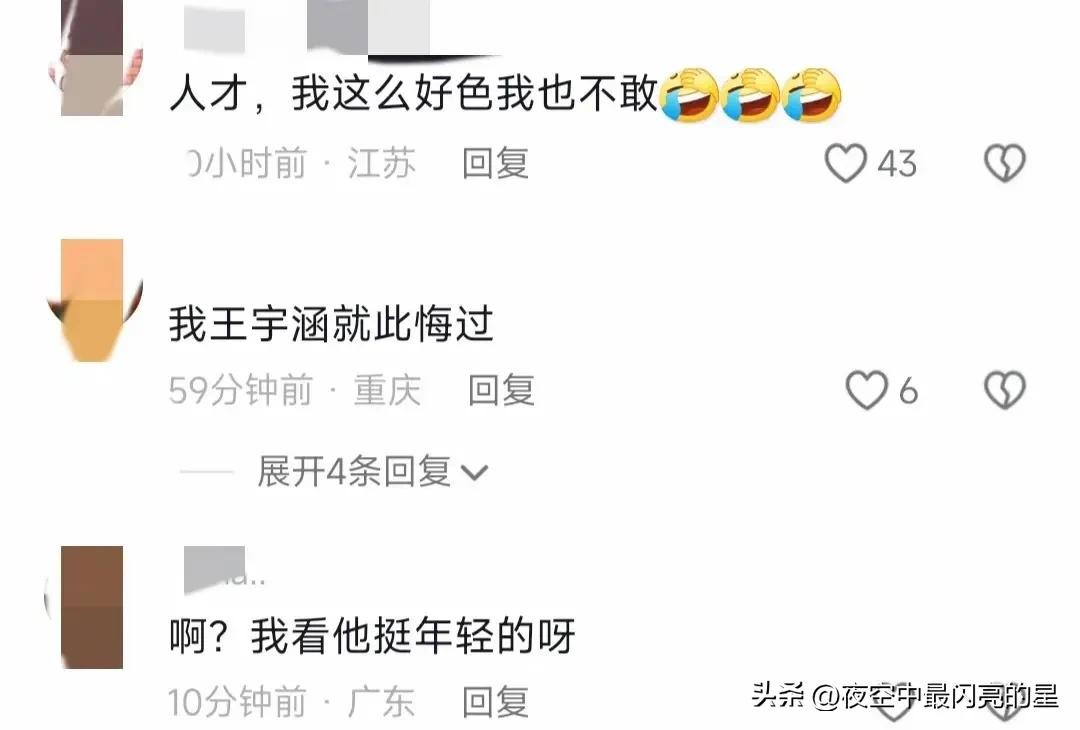
Task: Expand the 展开4条回复 thread
Action: coord(373,472)
